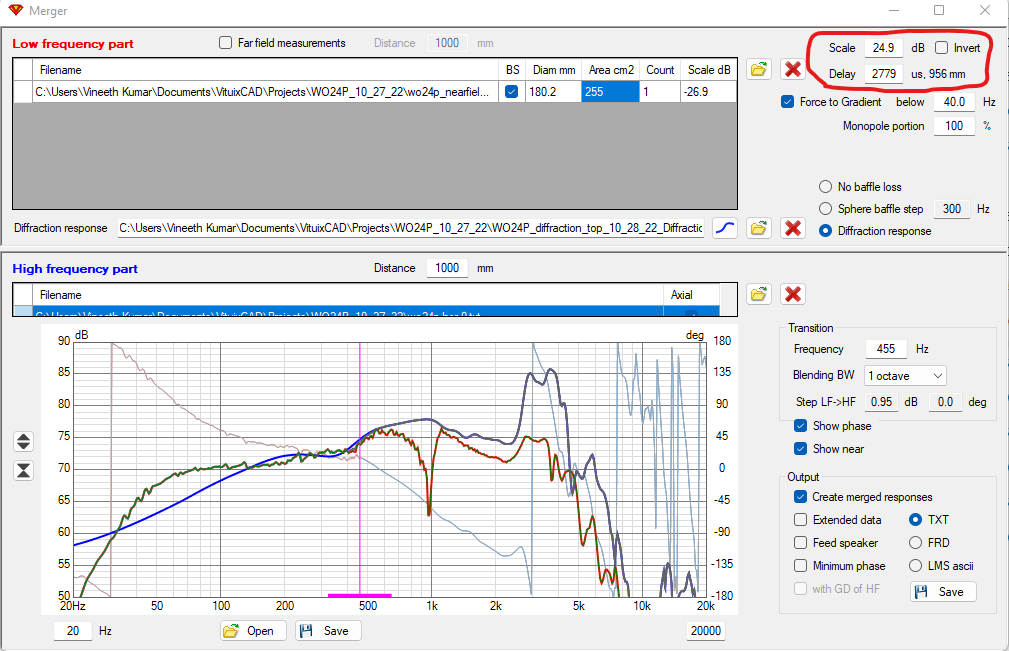Click the Scale dB cell -26.9
The image size is (1009, 651).
click(708, 91)
